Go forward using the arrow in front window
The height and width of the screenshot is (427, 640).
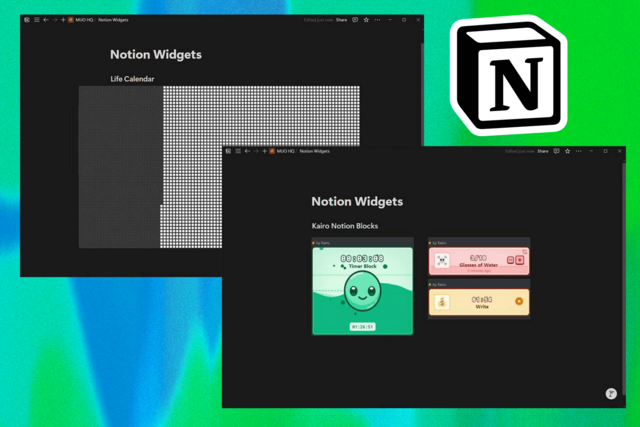click(256, 151)
